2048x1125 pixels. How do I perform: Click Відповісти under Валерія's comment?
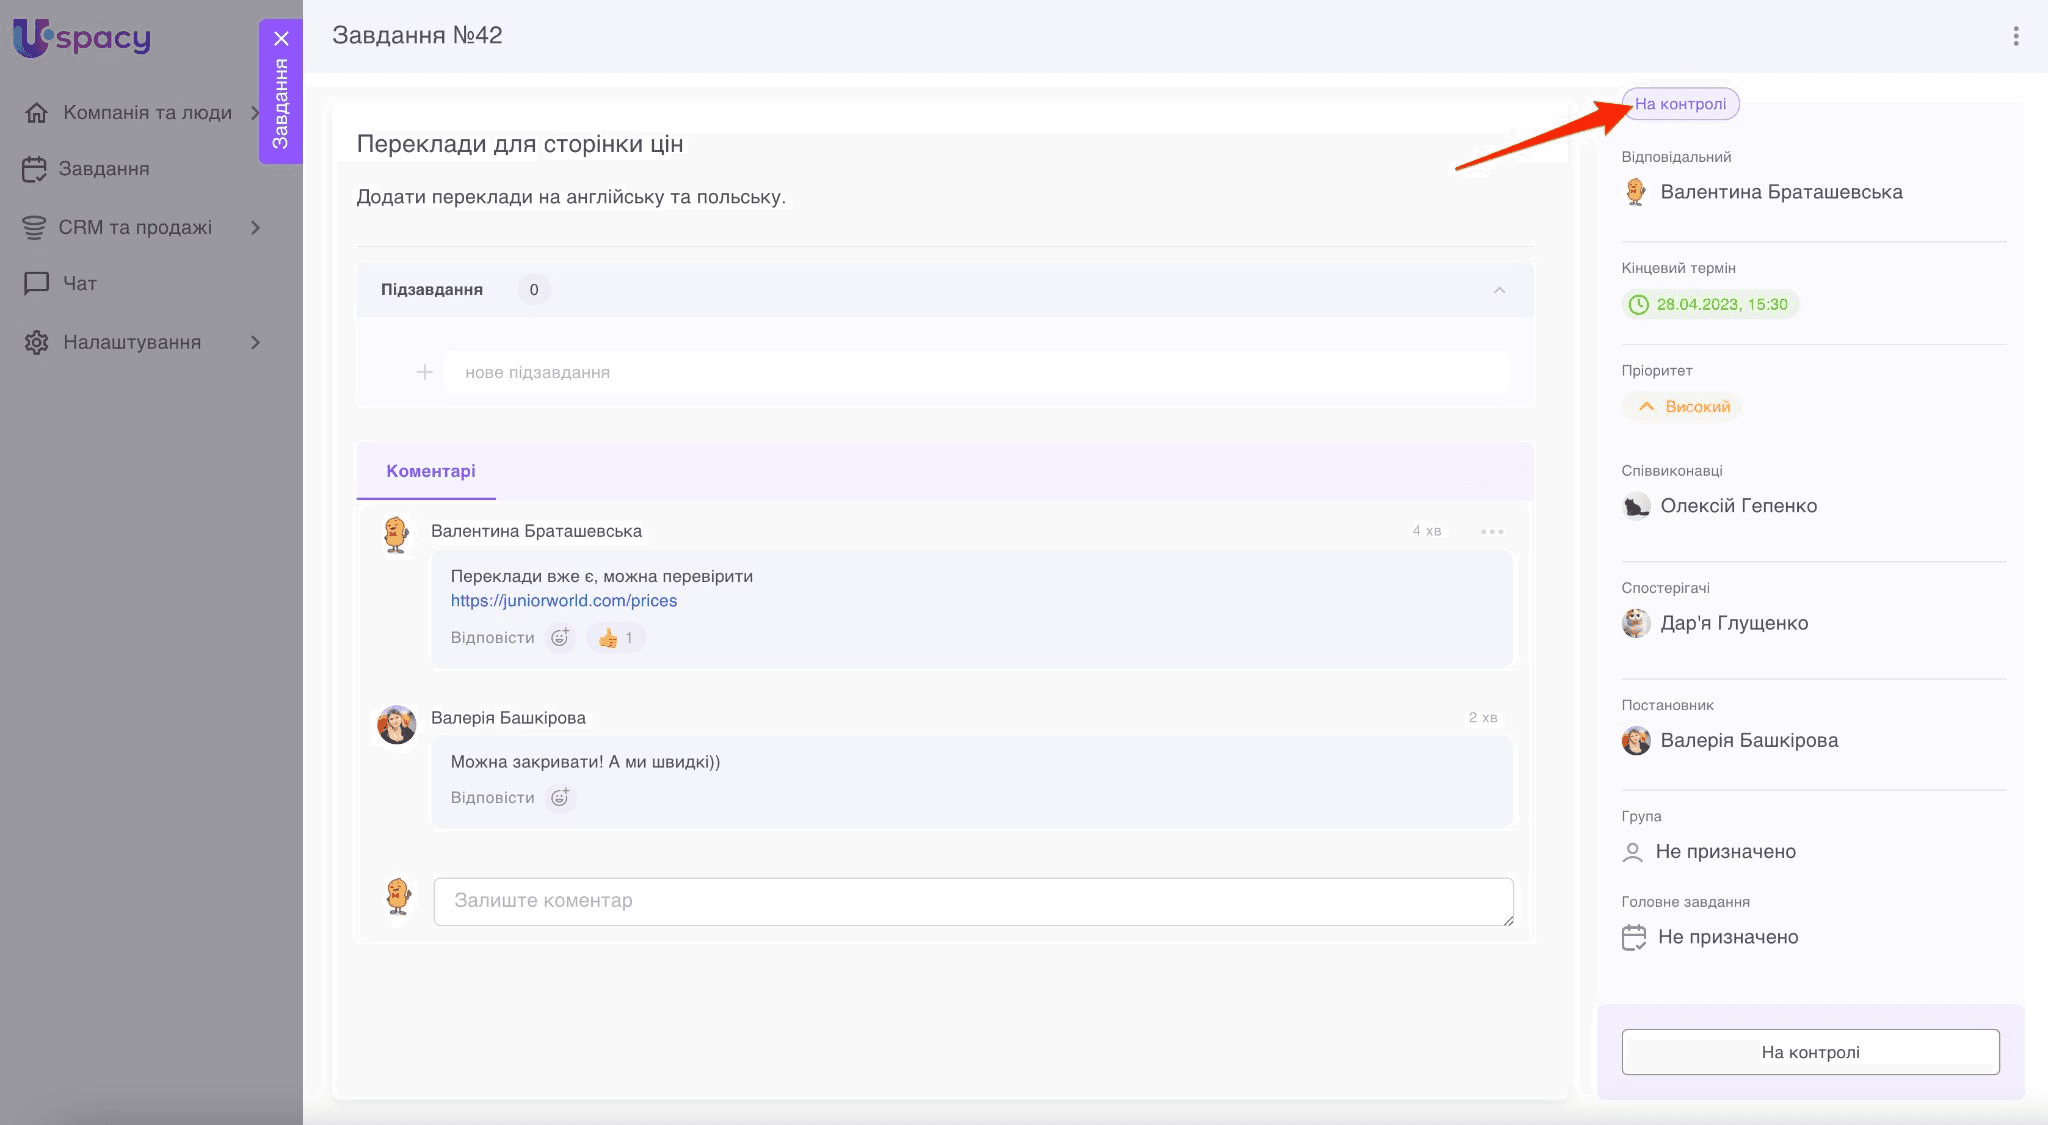click(x=492, y=798)
